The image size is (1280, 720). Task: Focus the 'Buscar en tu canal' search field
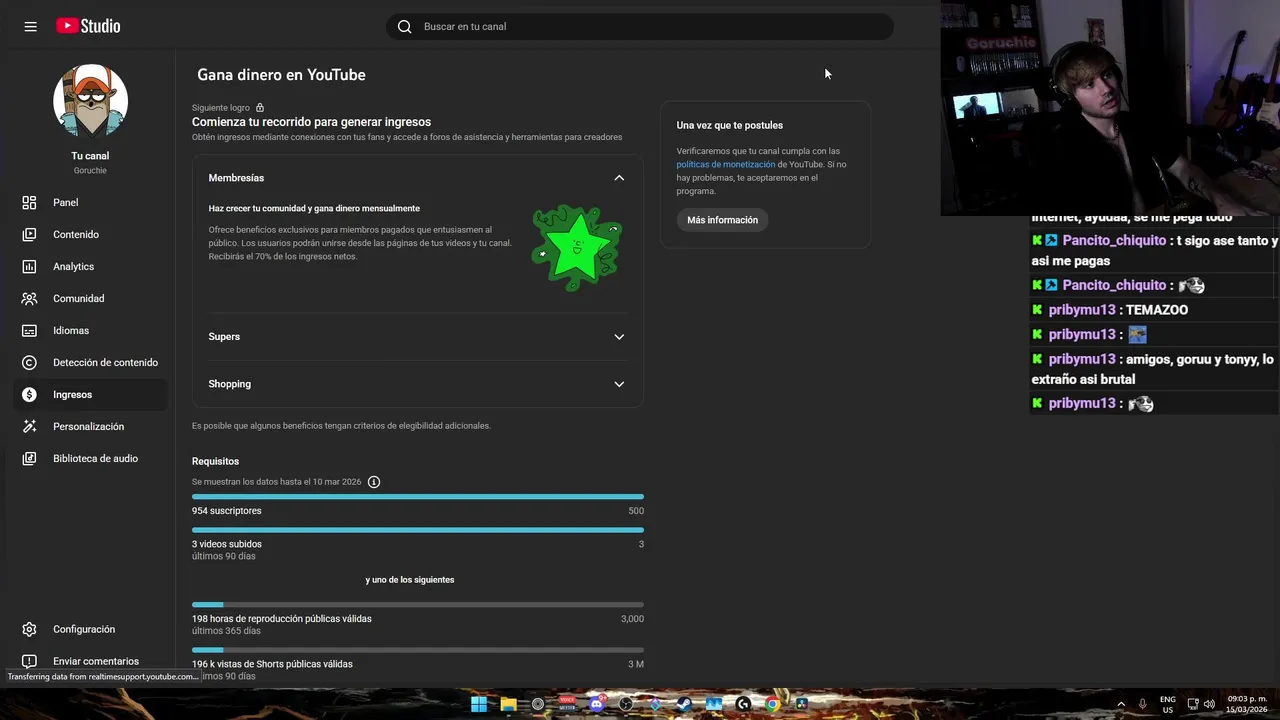tap(640, 27)
